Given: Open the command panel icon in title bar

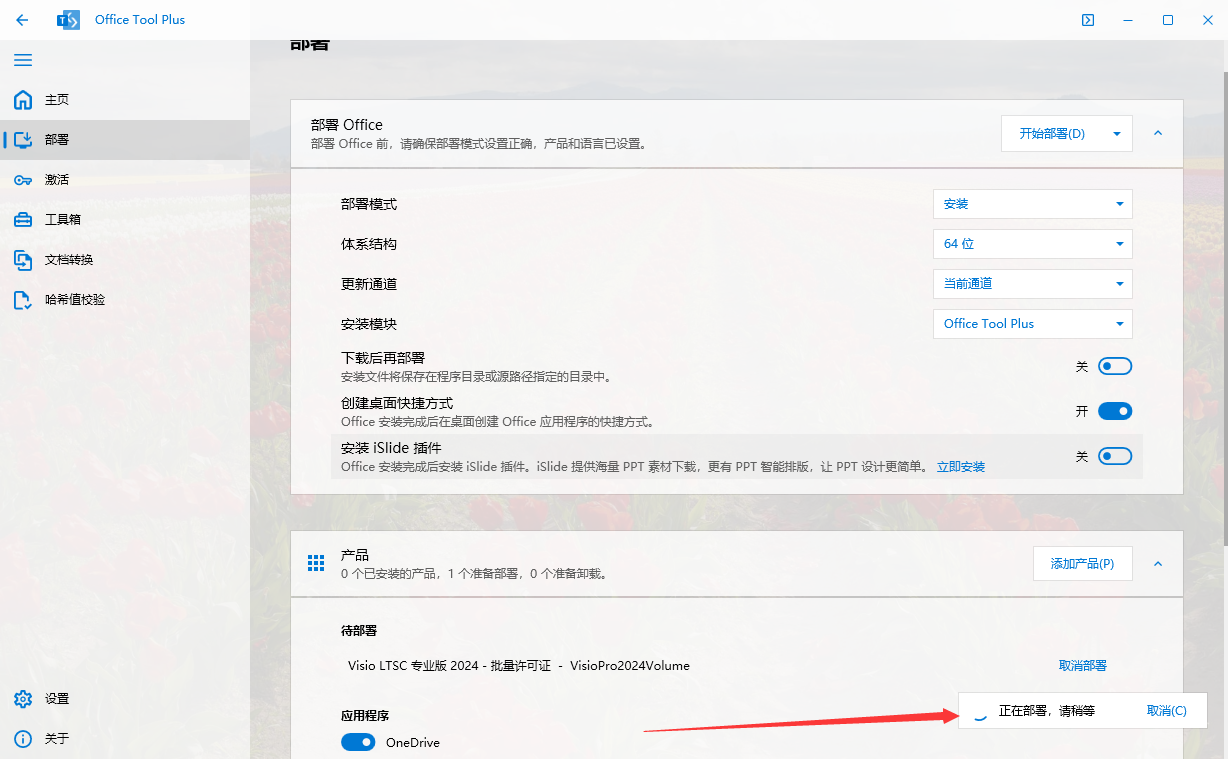Looking at the screenshot, I should click(1088, 20).
